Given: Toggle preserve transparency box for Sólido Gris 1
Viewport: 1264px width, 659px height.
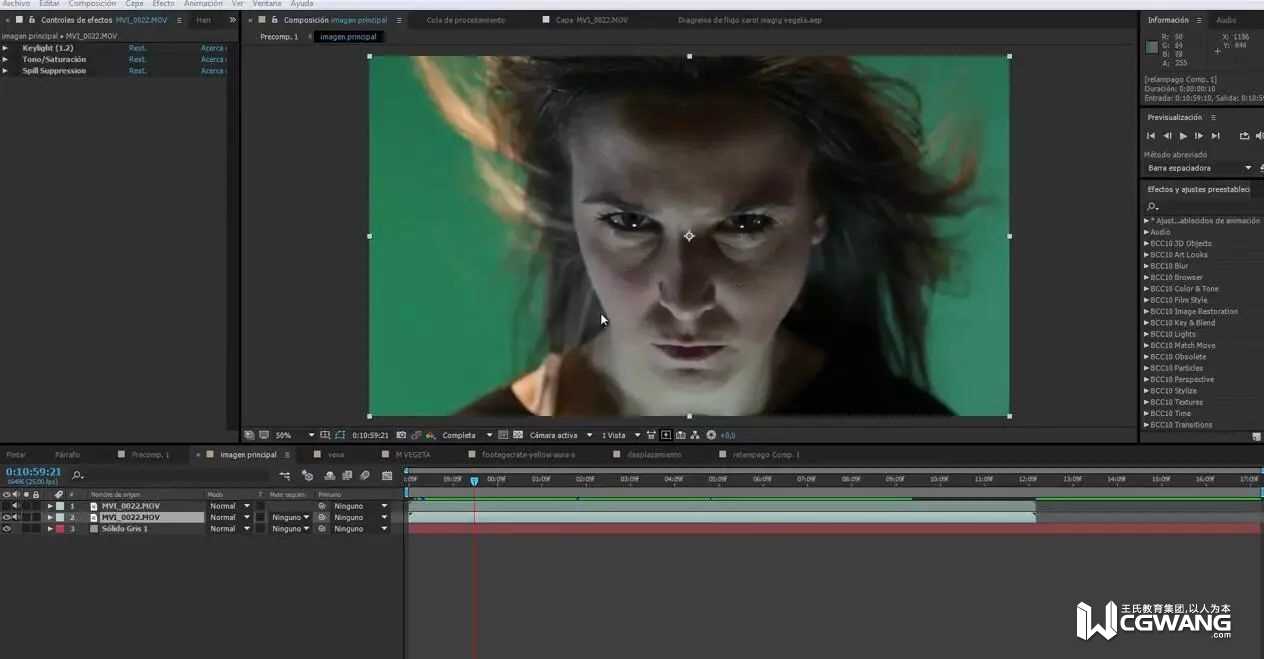Looking at the screenshot, I should (x=260, y=529).
